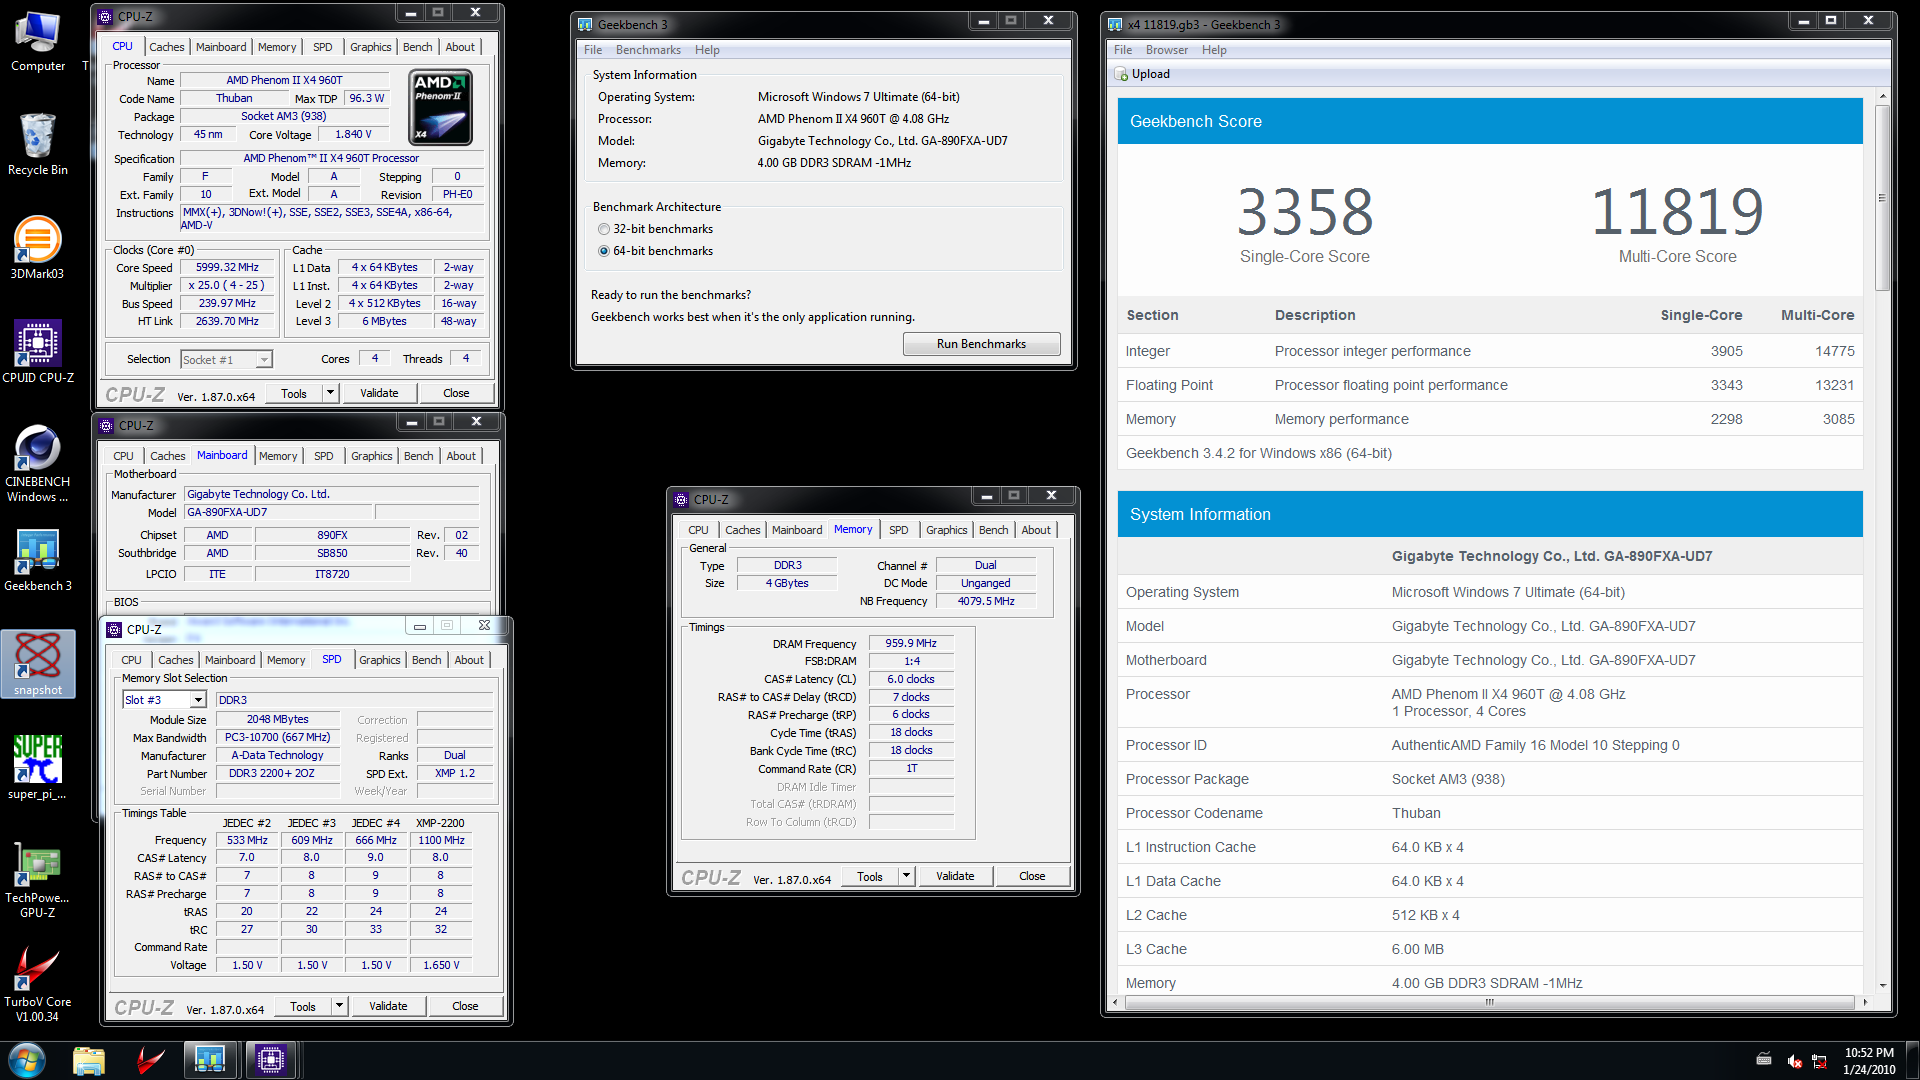Launch the super_pi desktop shortcut
The width and height of the screenshot is (1920, 1080).
38,768
